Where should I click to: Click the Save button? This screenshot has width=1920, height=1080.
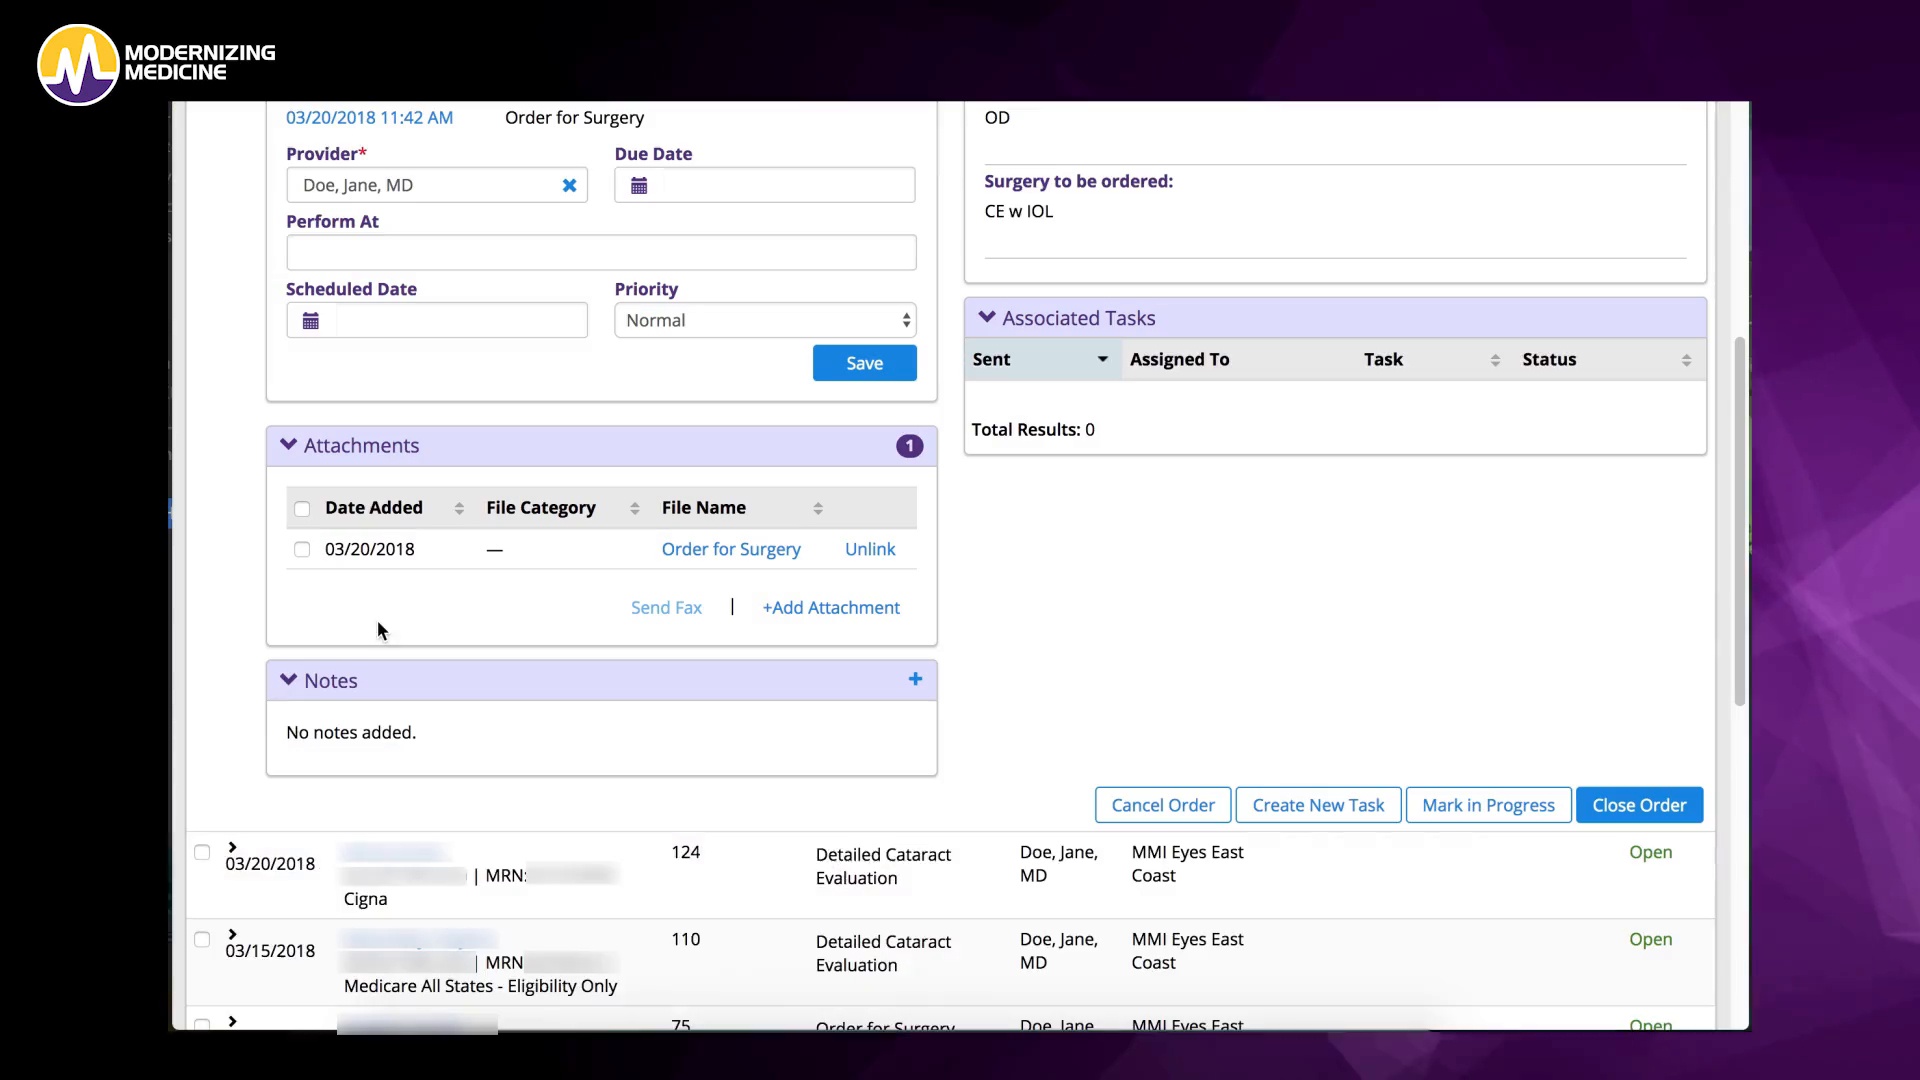click(864, 363)
